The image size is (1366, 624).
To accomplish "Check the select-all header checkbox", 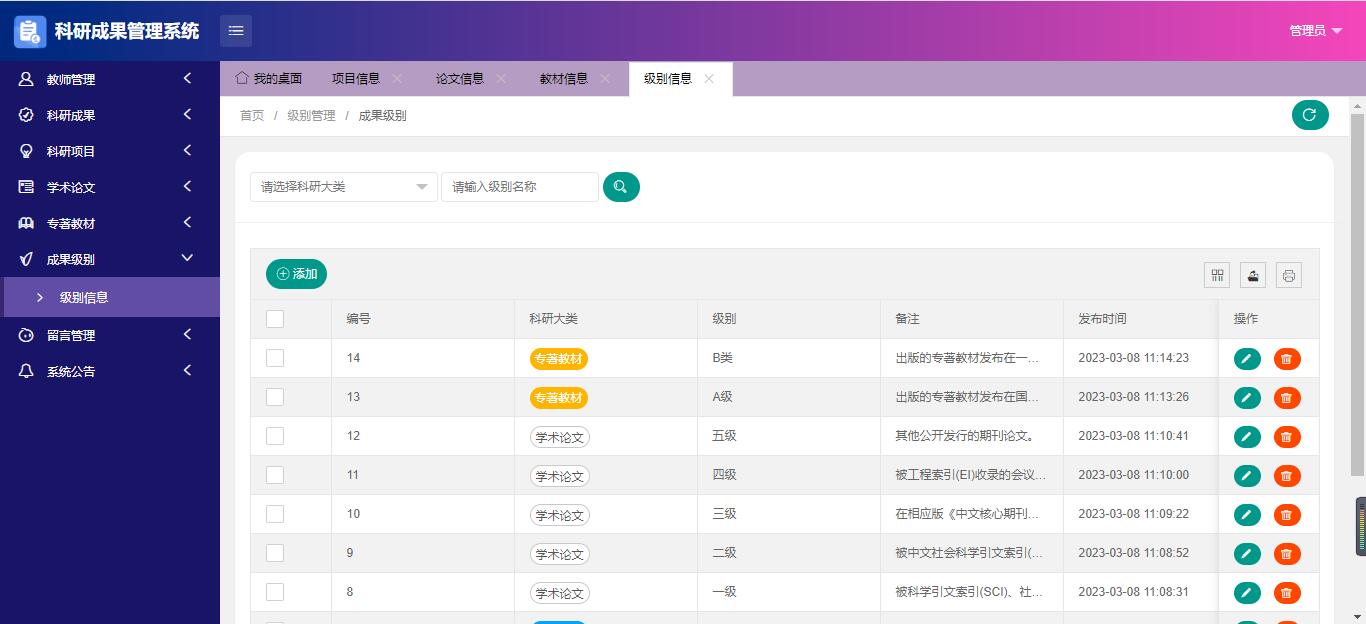I will click(x=275, y=319).
